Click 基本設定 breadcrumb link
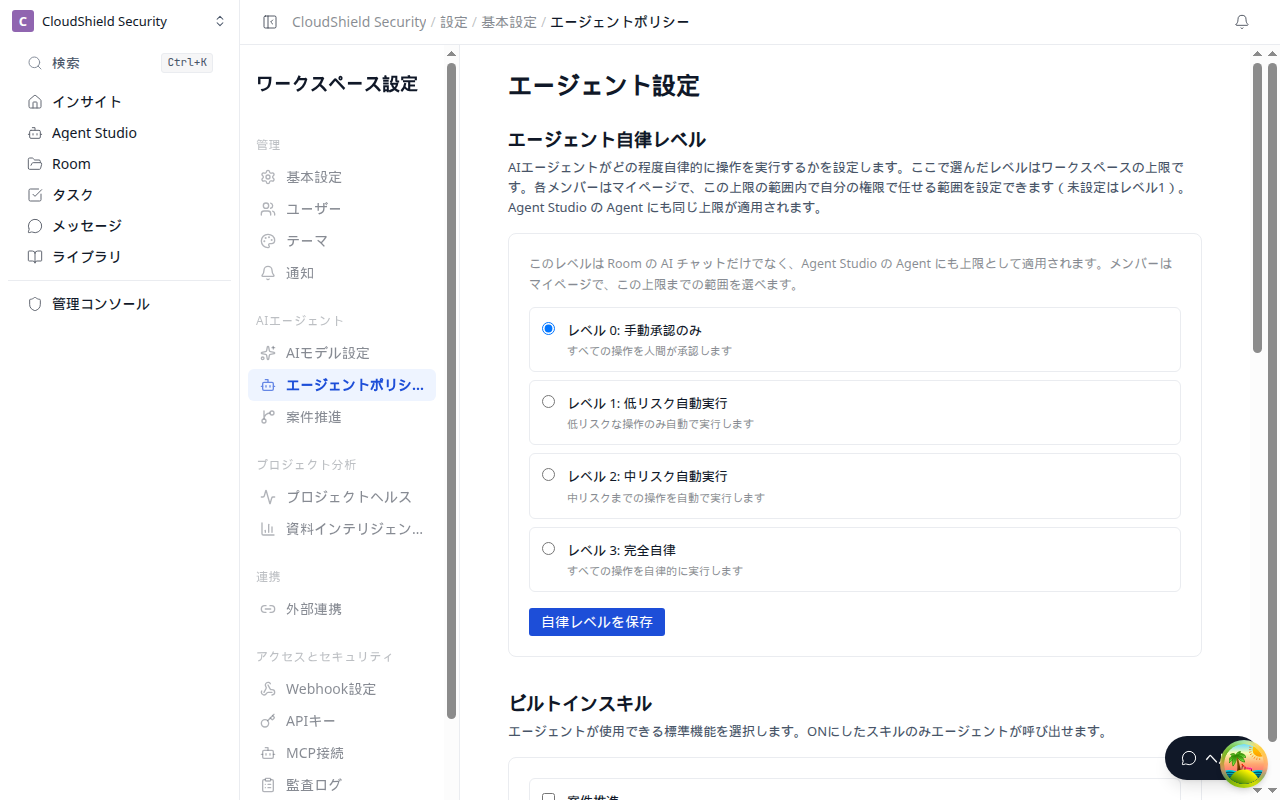This screenshot has height=800, width=1280. (x=509, y=22)
